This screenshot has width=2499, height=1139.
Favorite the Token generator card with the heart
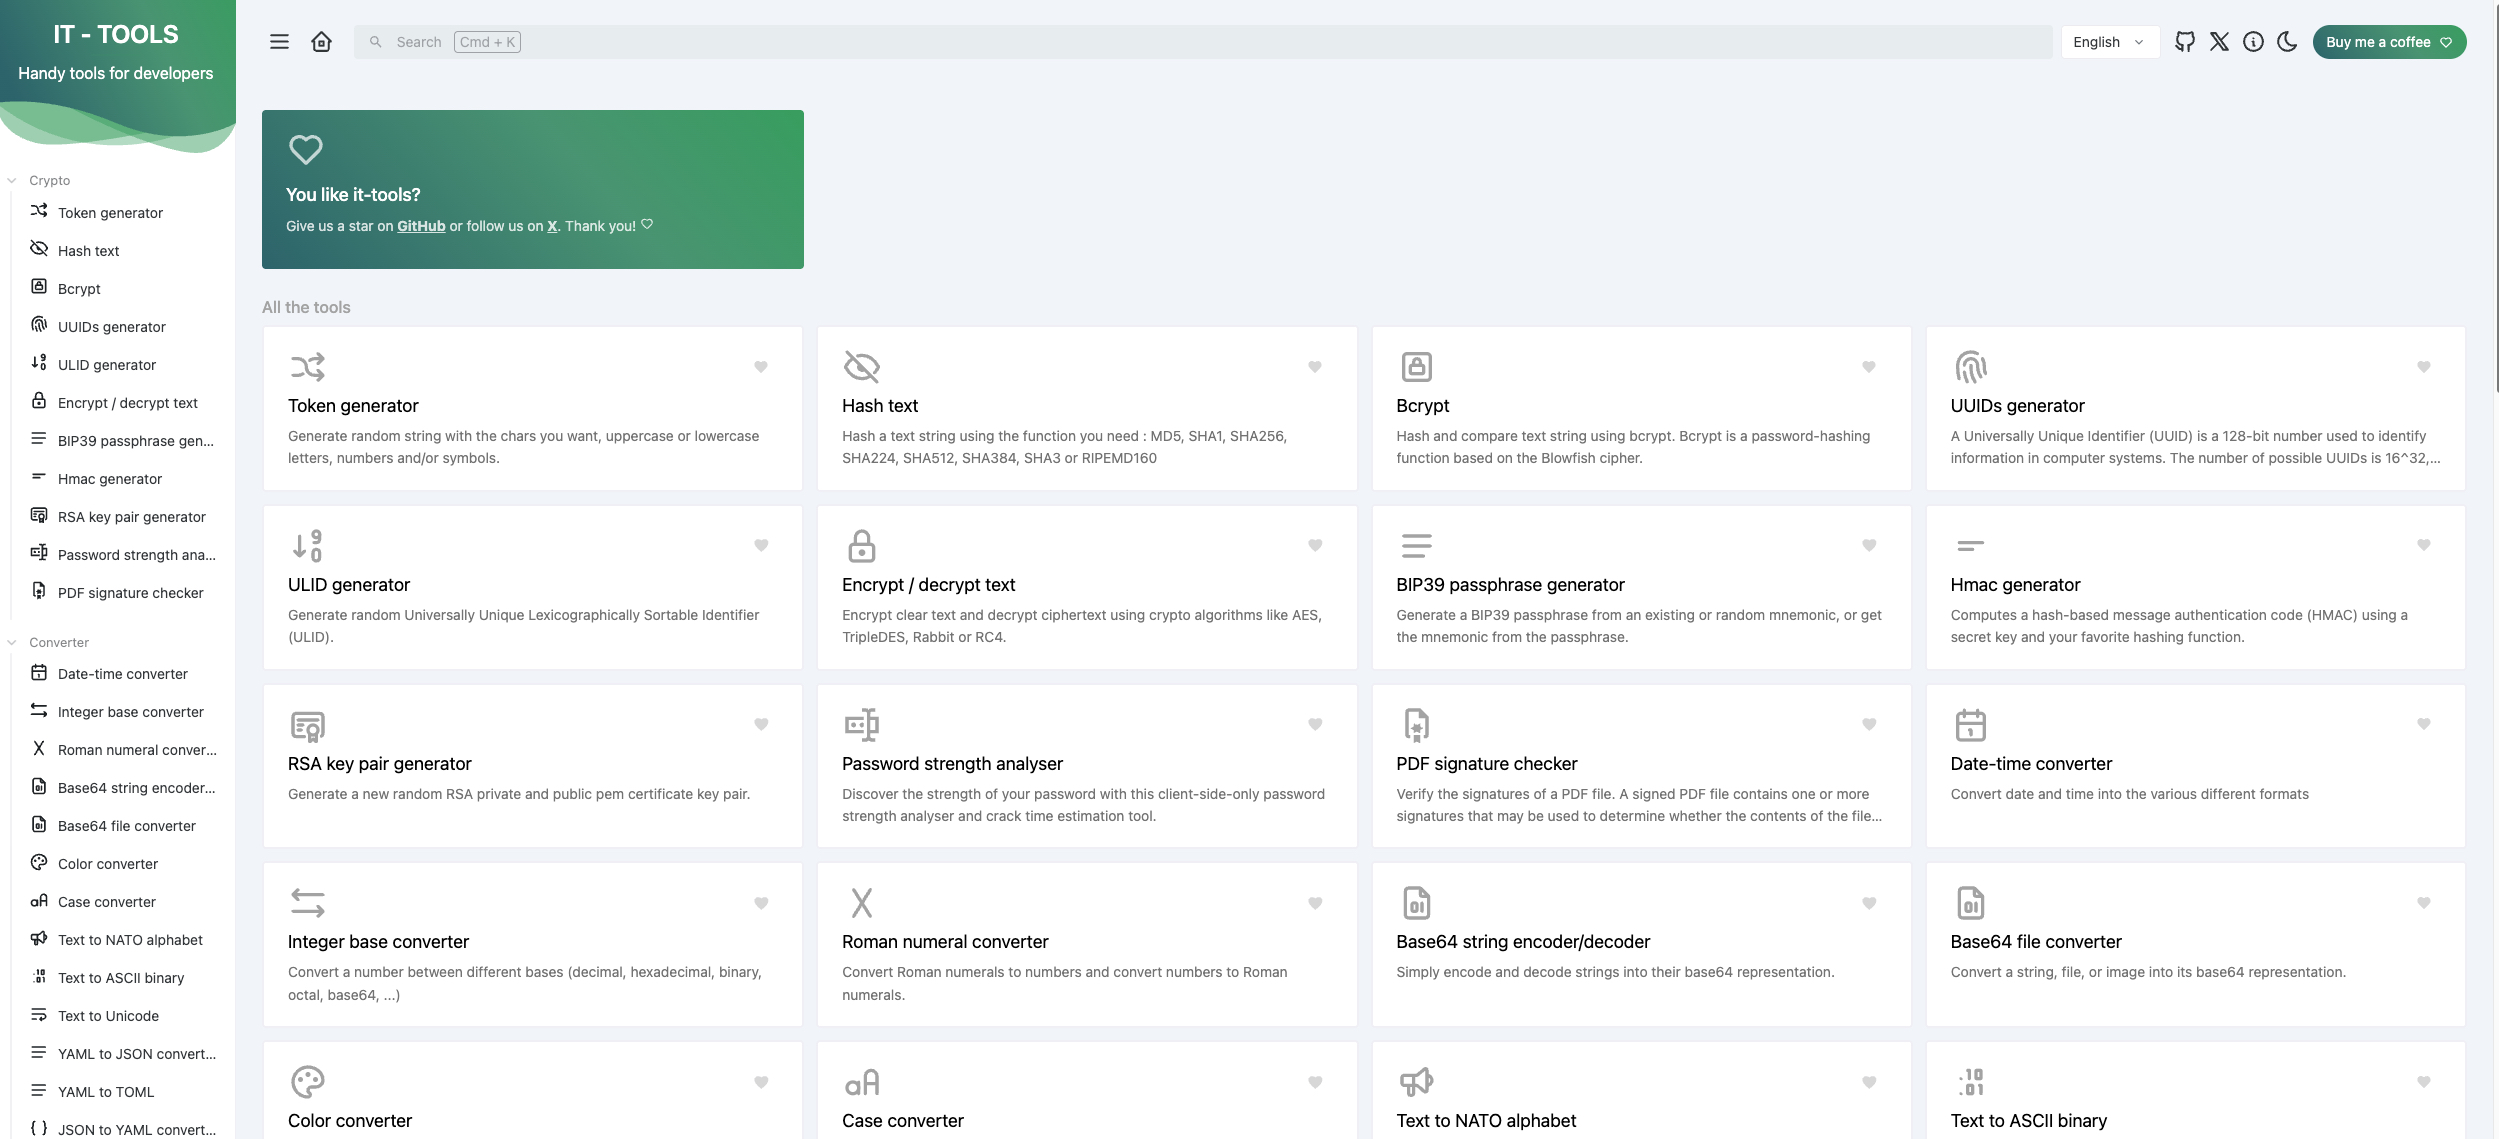[761, 367]
